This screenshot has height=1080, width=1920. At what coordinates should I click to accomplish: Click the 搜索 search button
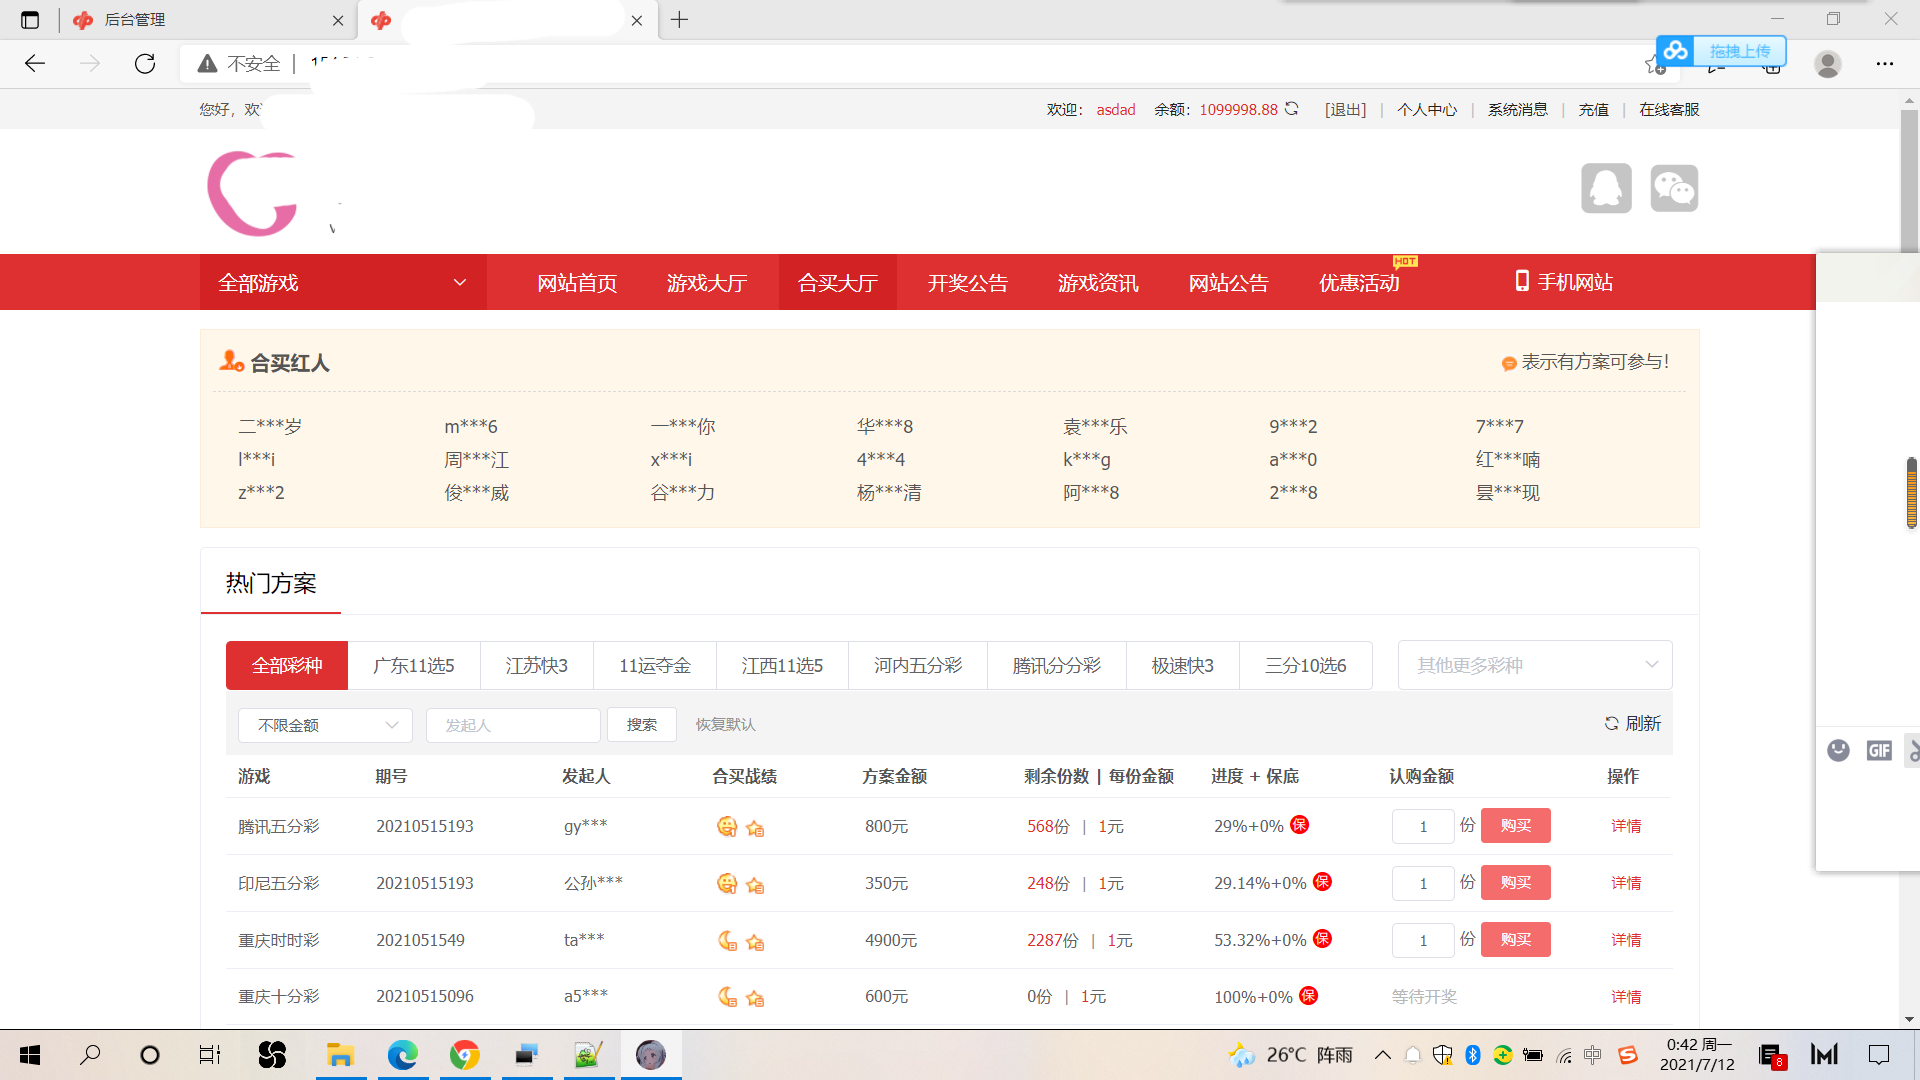coord(641,725)
